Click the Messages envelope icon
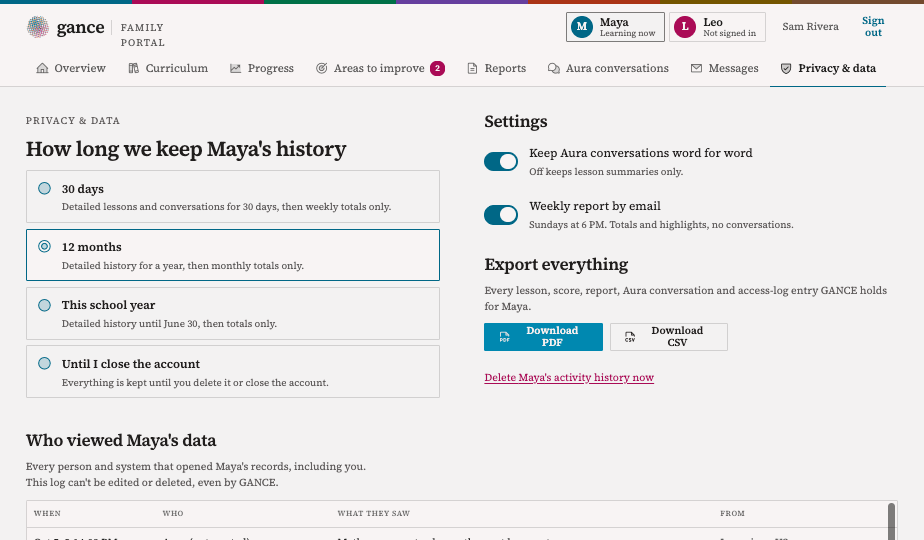 [x=697, y=68]
